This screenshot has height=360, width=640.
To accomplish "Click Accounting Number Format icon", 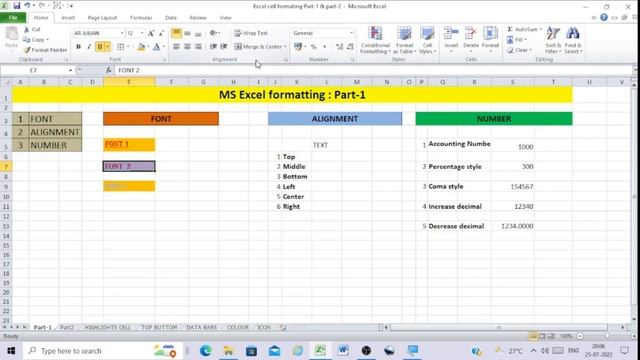I will pyautogui.click(x=298, y=47).
